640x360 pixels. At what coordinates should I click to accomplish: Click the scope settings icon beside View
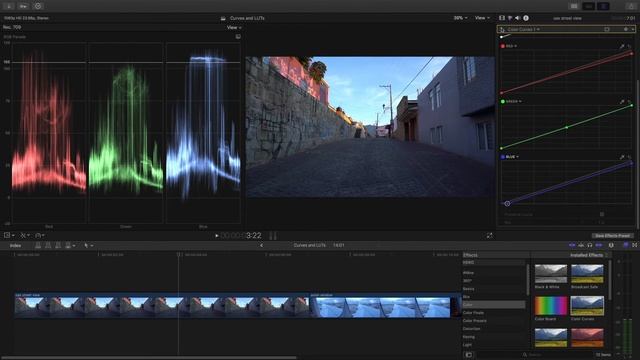pos(238,36)
